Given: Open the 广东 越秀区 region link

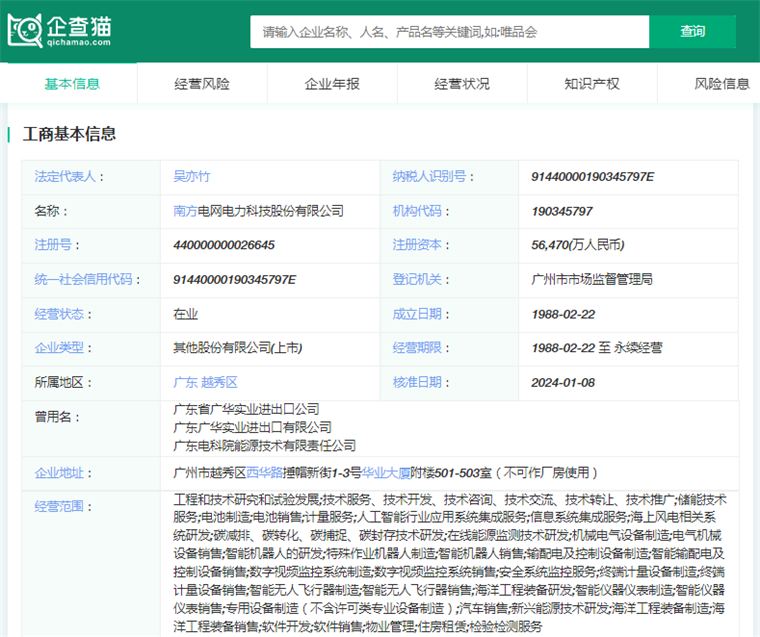Looking at the screenshot, I should [205, 382].
